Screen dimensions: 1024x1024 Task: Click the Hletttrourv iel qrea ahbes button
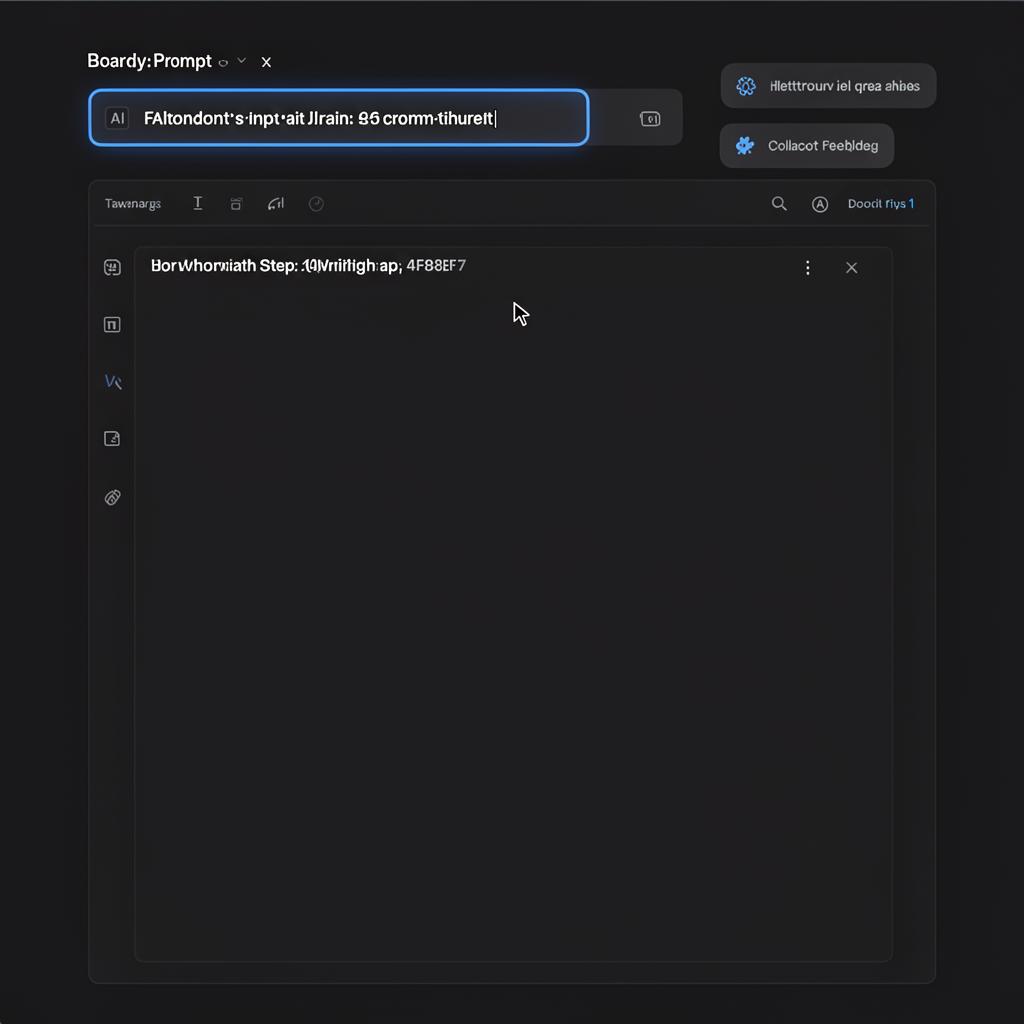point(828,86)
